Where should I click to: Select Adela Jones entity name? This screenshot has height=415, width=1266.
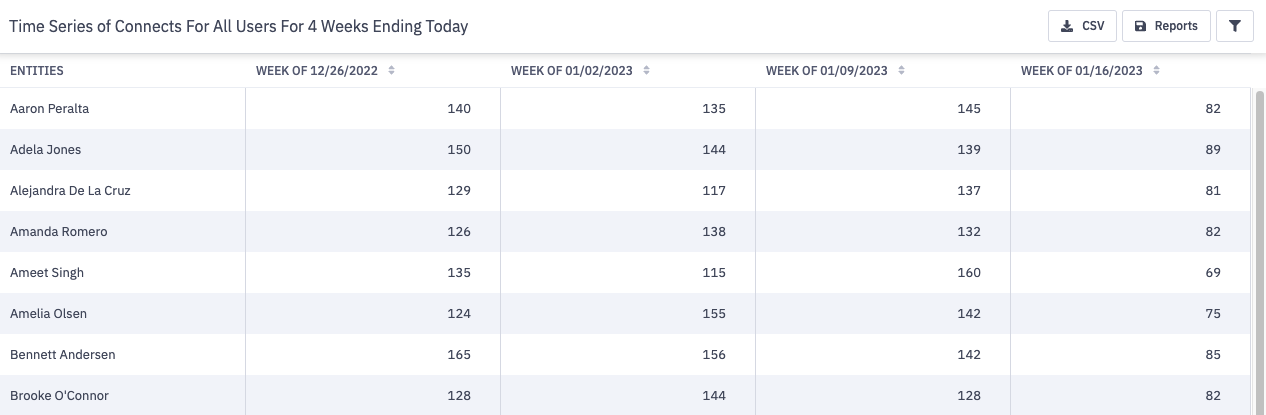[45, 149]
